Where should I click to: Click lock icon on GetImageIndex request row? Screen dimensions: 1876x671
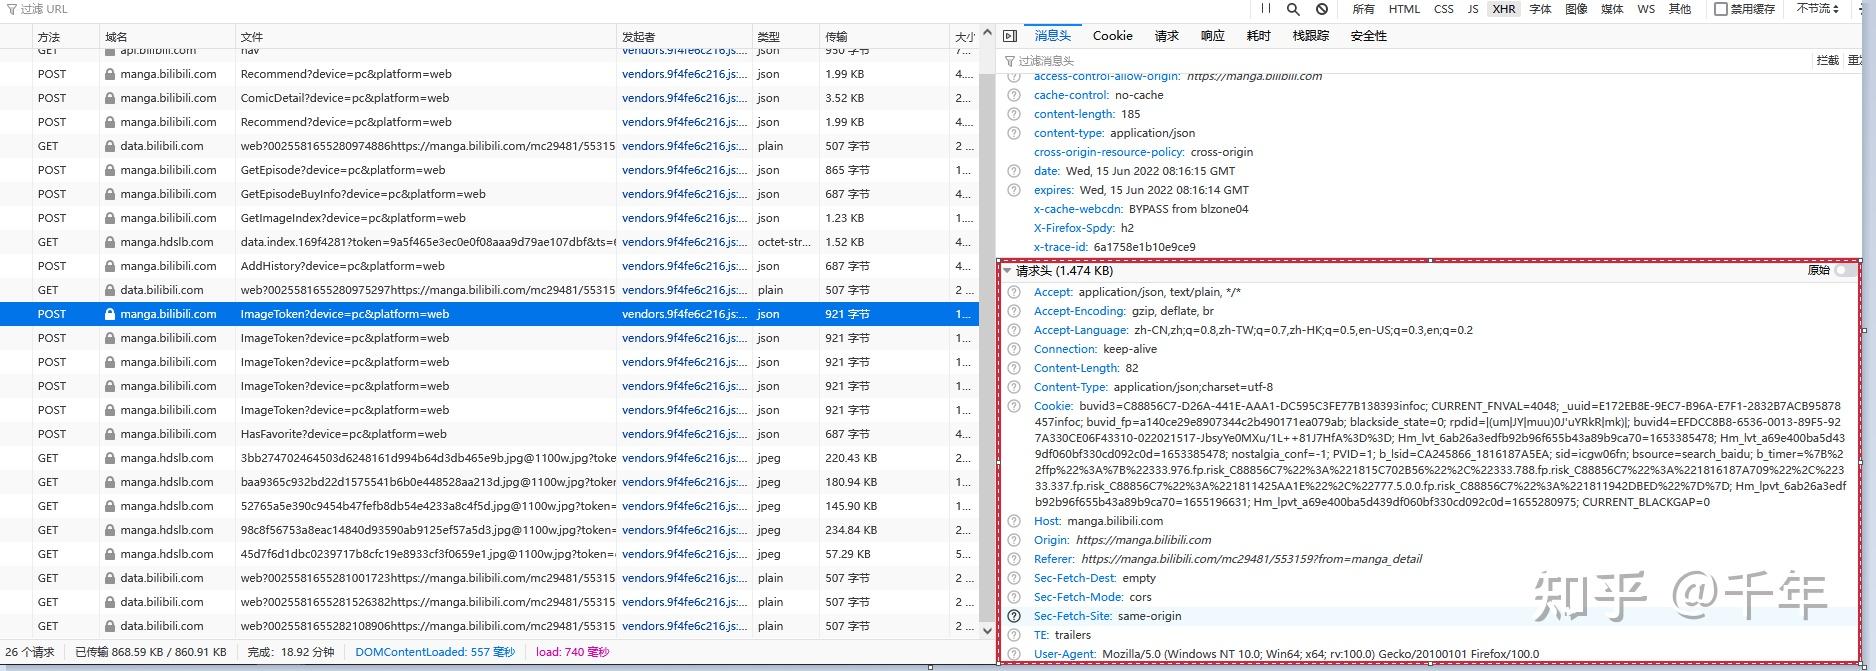110,218
